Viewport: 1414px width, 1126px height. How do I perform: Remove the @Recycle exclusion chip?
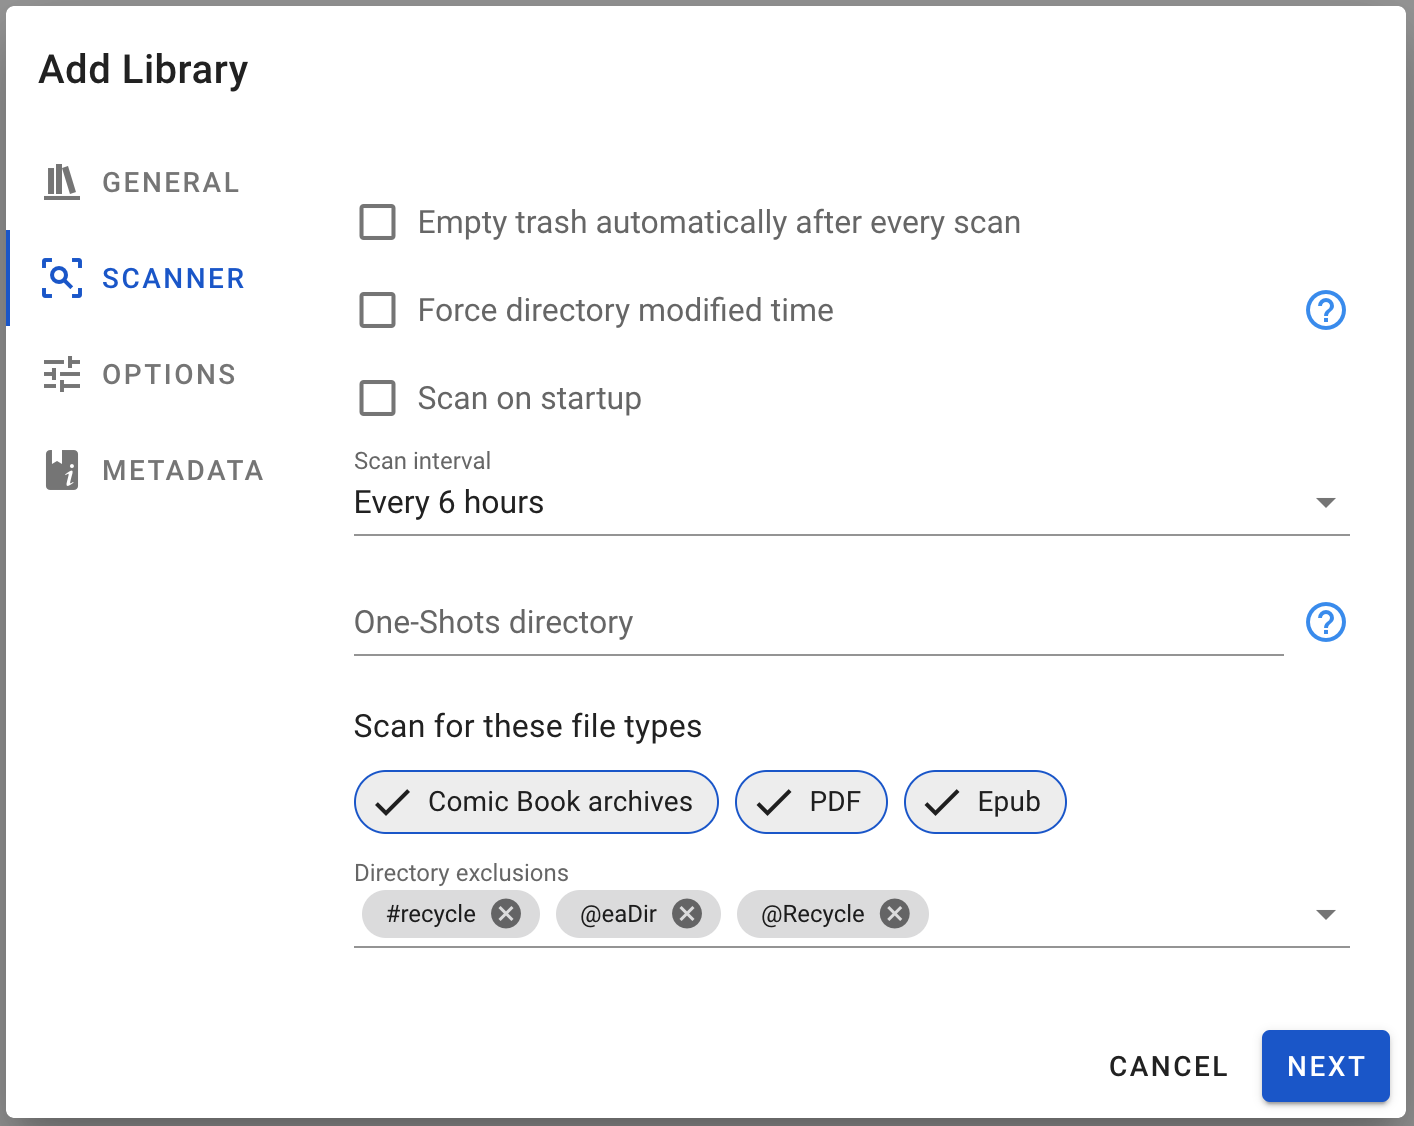895,913
